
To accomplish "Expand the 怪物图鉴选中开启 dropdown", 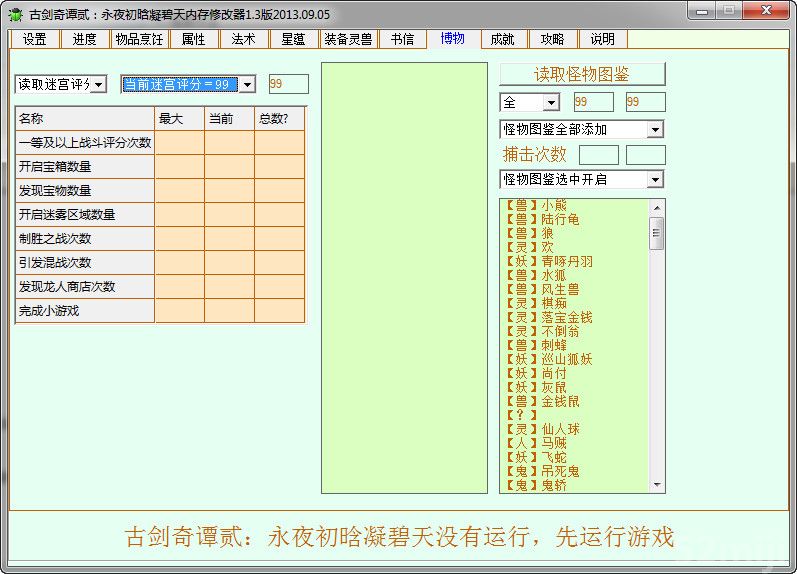I will click(x=655, y=179).
